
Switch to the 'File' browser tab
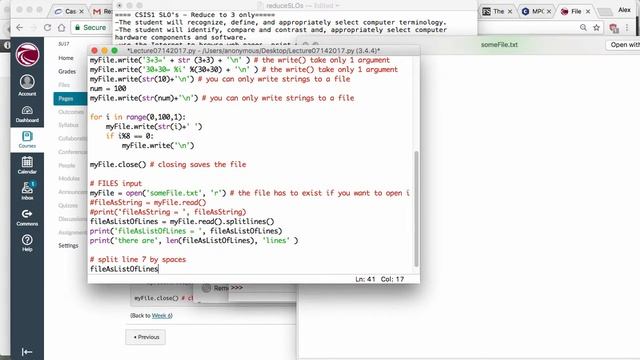[x=576, y=11]
